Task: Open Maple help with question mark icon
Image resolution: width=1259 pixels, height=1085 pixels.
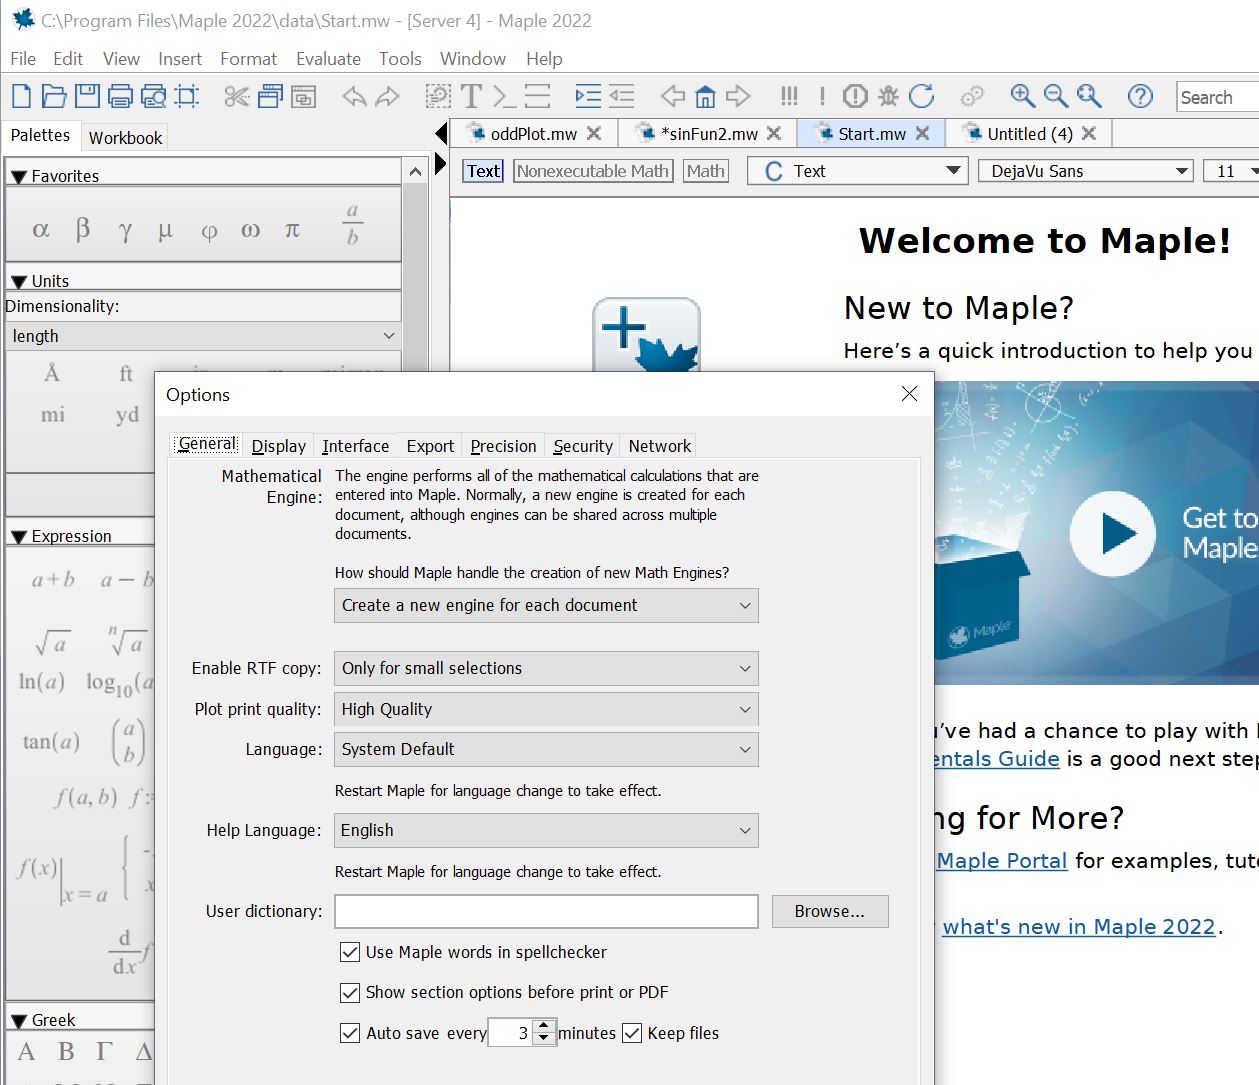Action: 1140,96
